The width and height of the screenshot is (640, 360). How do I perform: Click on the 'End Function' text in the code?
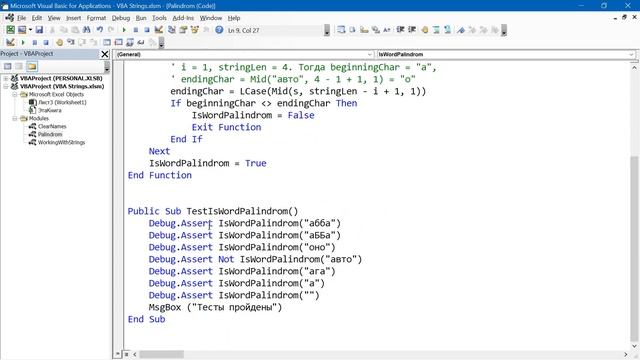click(160, 175)
